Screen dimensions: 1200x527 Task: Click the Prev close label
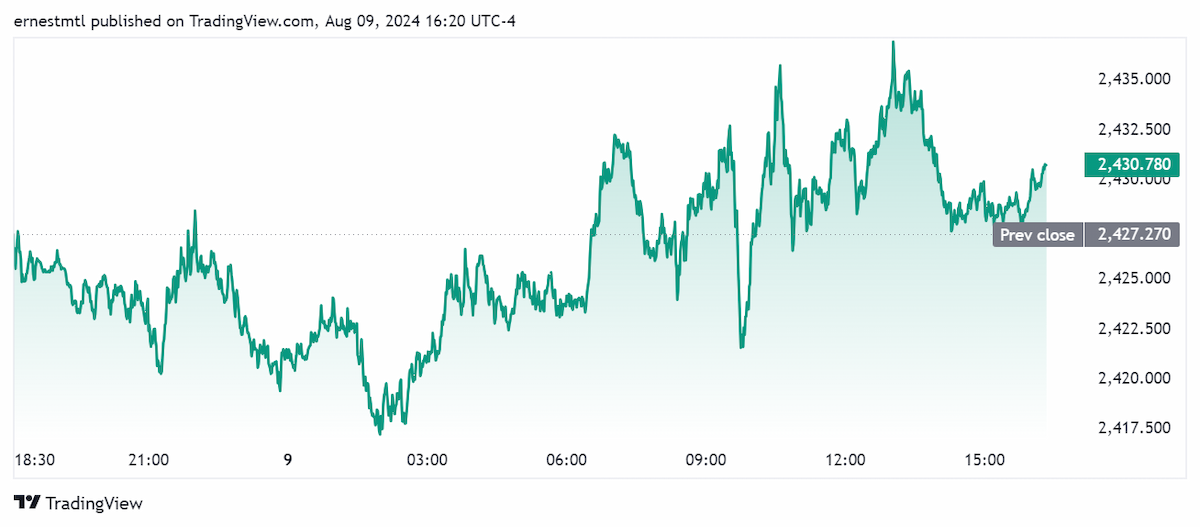[x=1038, y=235]
